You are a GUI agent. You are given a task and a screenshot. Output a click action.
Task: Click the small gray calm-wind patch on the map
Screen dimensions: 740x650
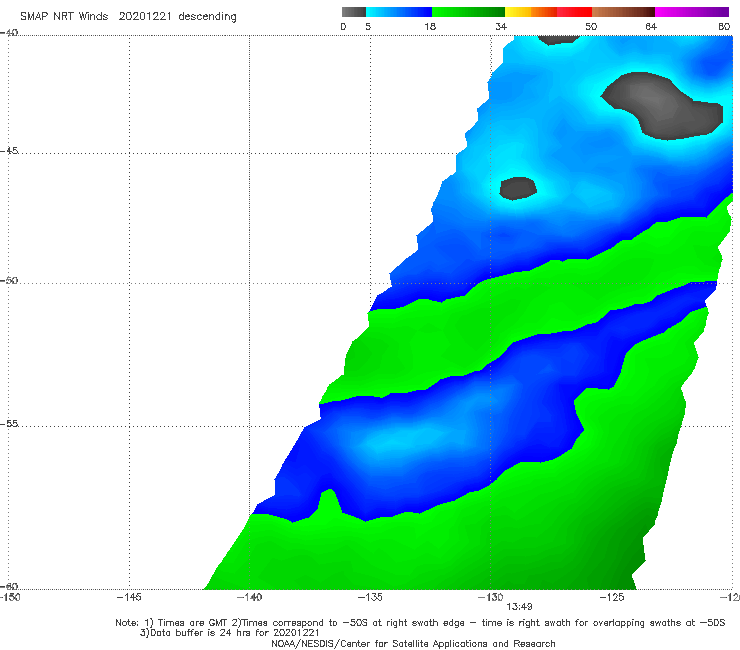518,188
